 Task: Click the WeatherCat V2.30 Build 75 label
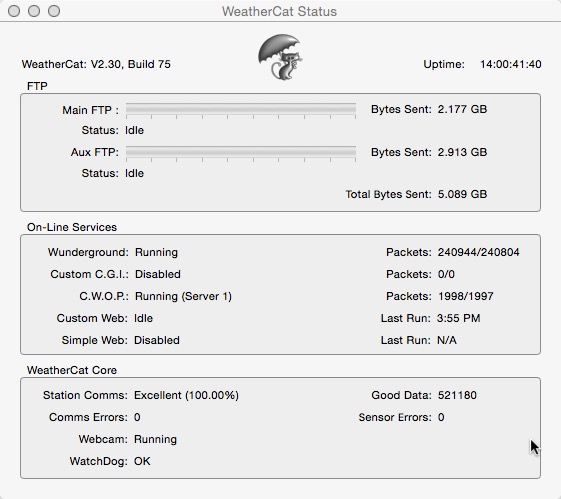click(96, 64)
